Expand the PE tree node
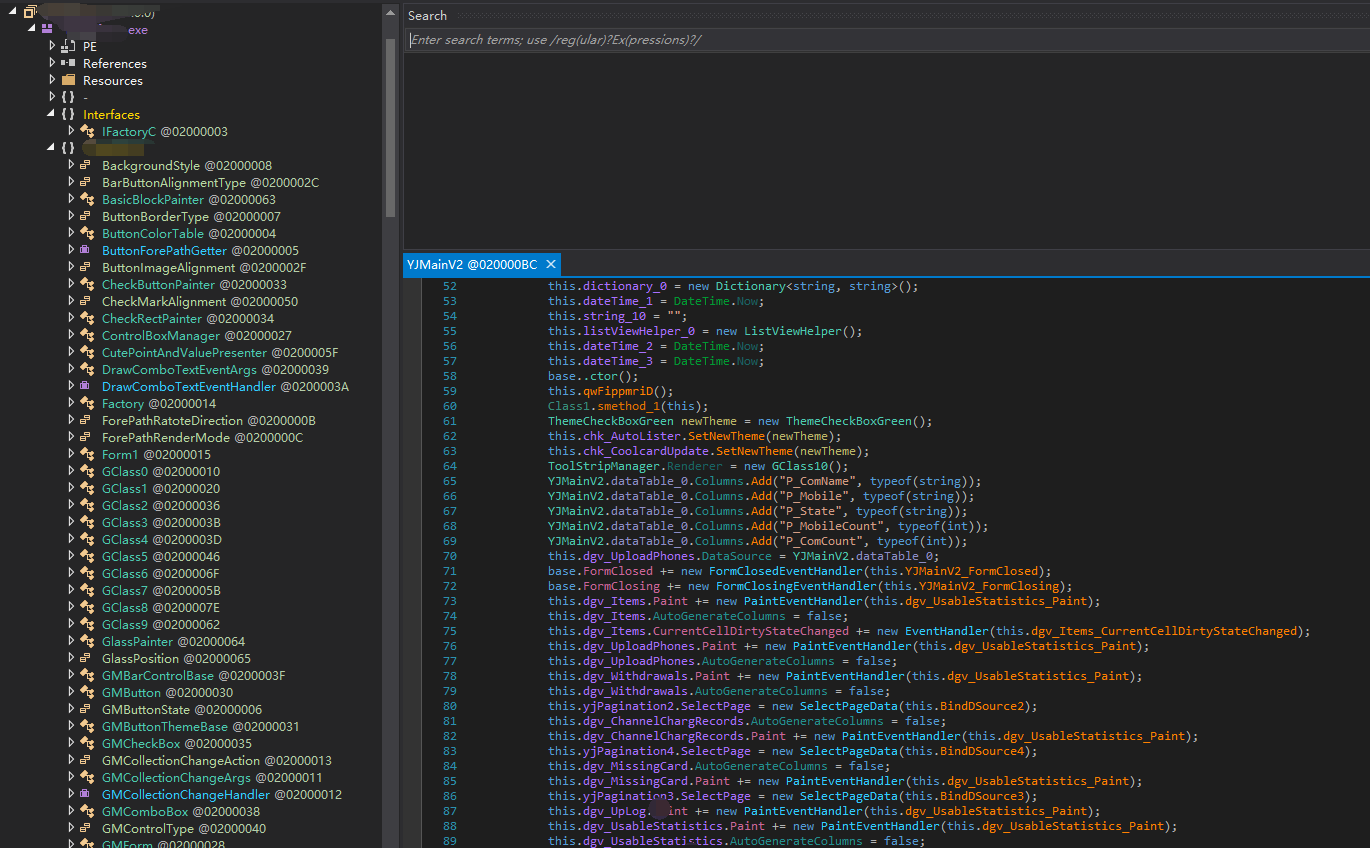Viewport: 1370px width, 848px height. pos(52,47)
